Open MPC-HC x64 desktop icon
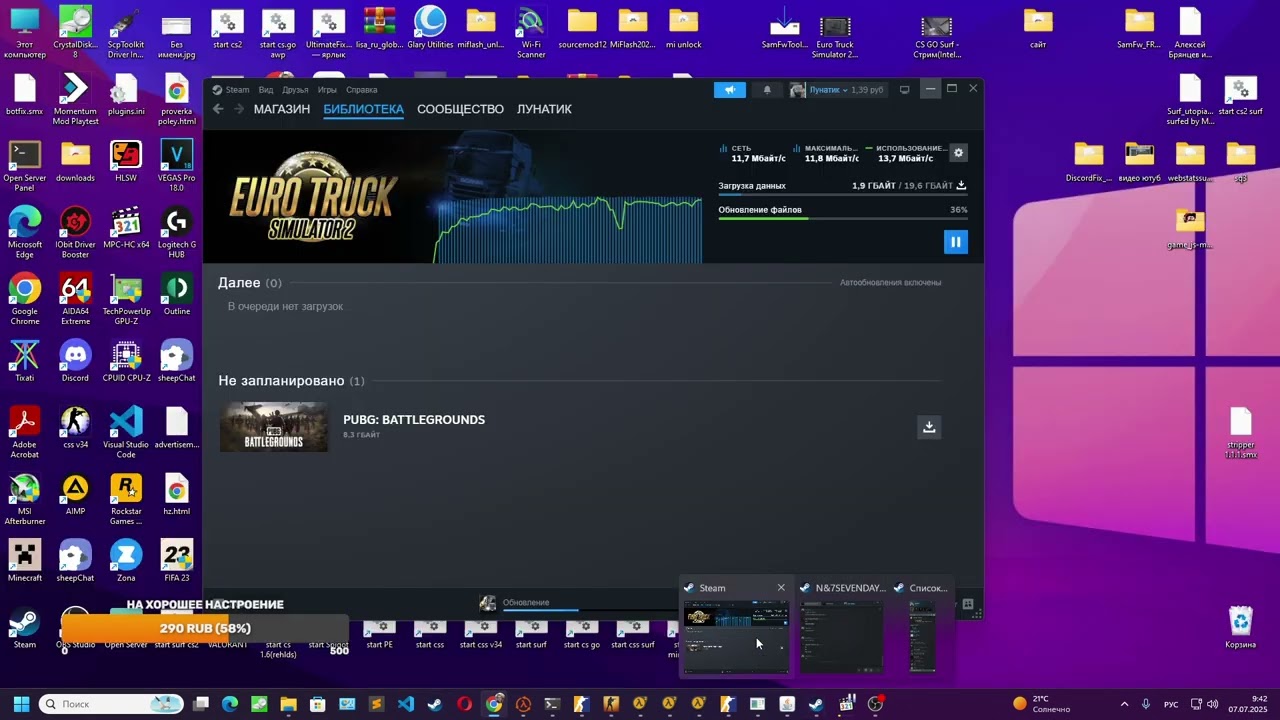The image size is (1280, 720). click(x=126, y=228)
